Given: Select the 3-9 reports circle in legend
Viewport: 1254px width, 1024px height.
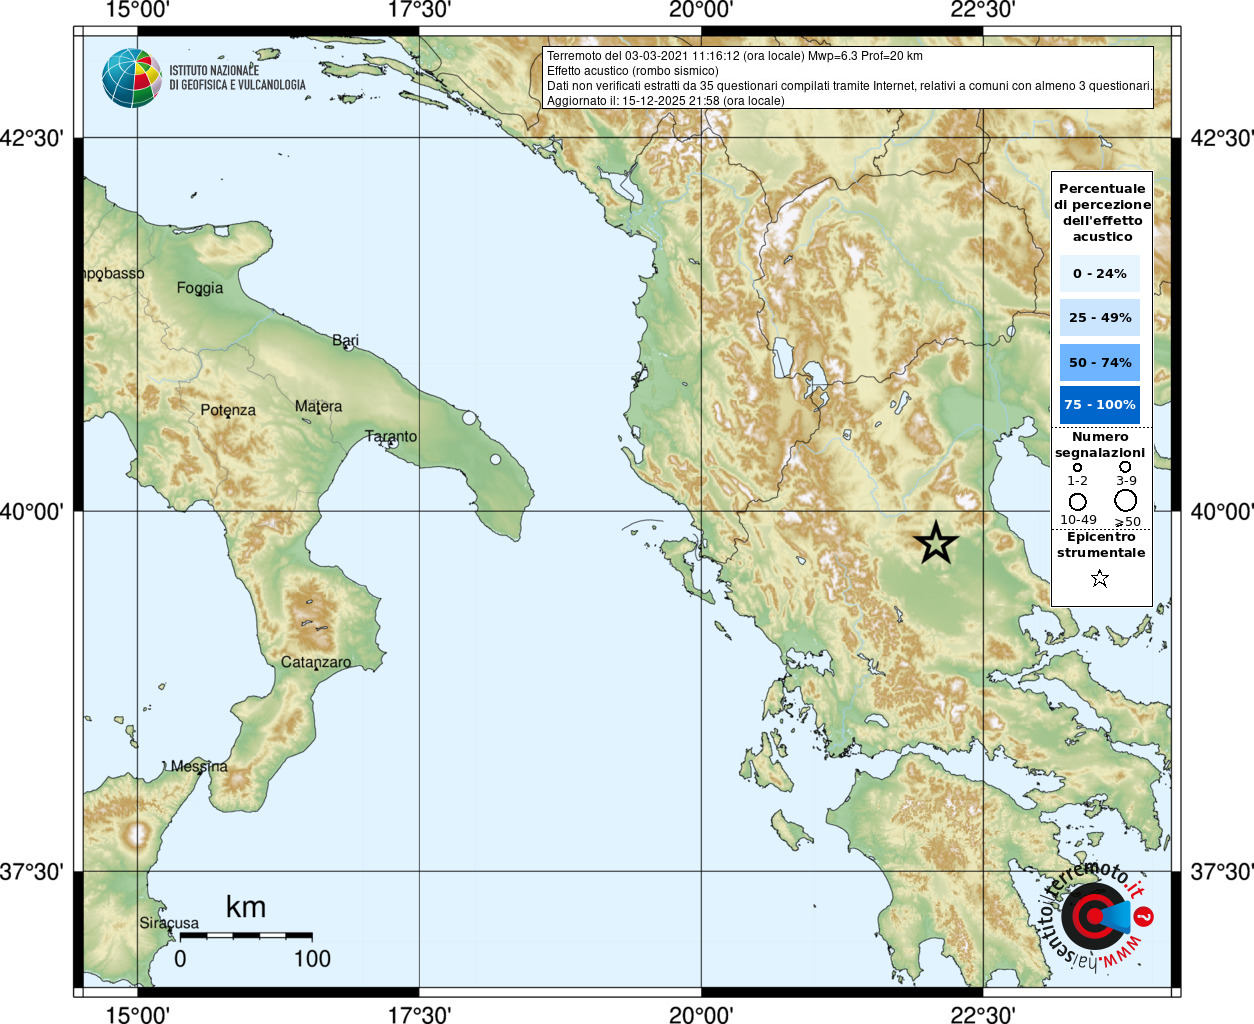Looking at the screenshot, I should pos(1125,467).
